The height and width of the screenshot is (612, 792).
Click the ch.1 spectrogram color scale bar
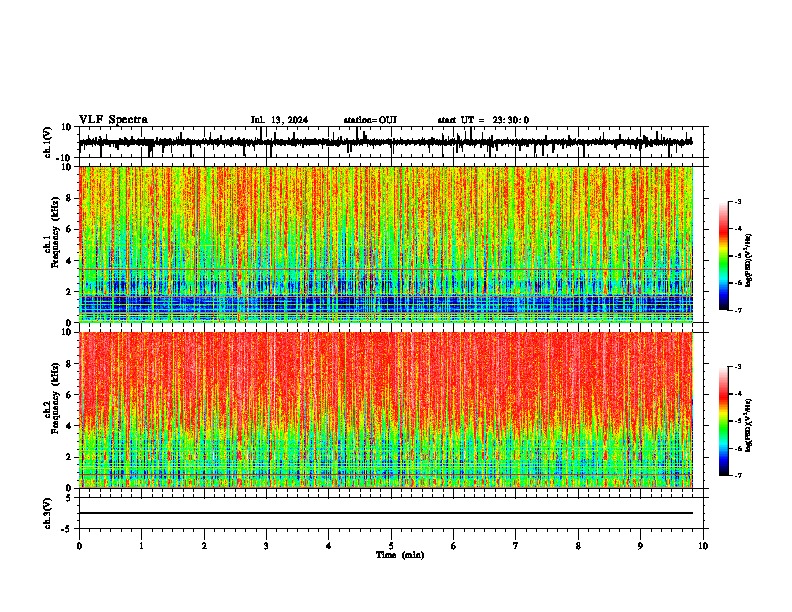coord(724,256)
